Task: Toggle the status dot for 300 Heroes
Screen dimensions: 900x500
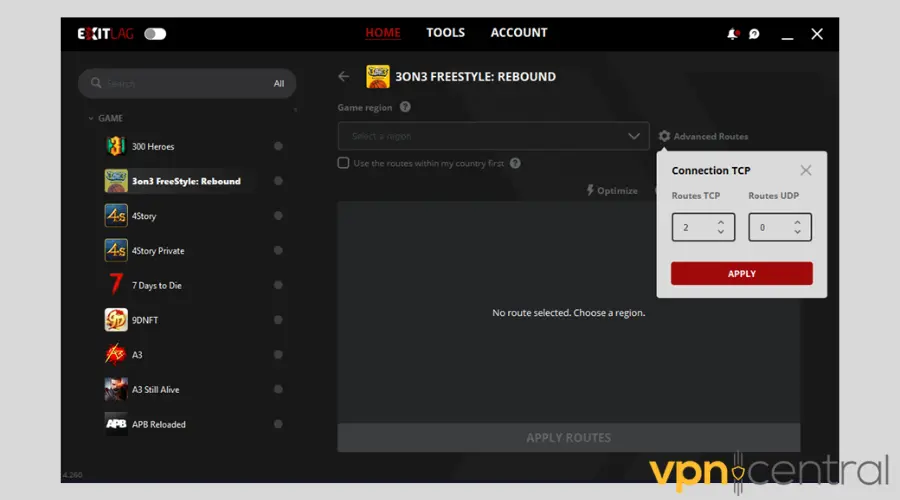Action: (x=278, y=146)
